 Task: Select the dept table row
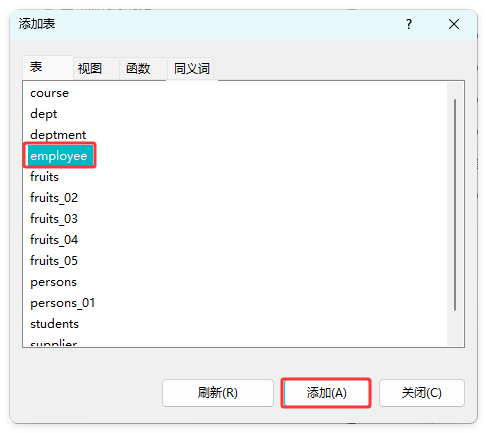tap(43, 114)
